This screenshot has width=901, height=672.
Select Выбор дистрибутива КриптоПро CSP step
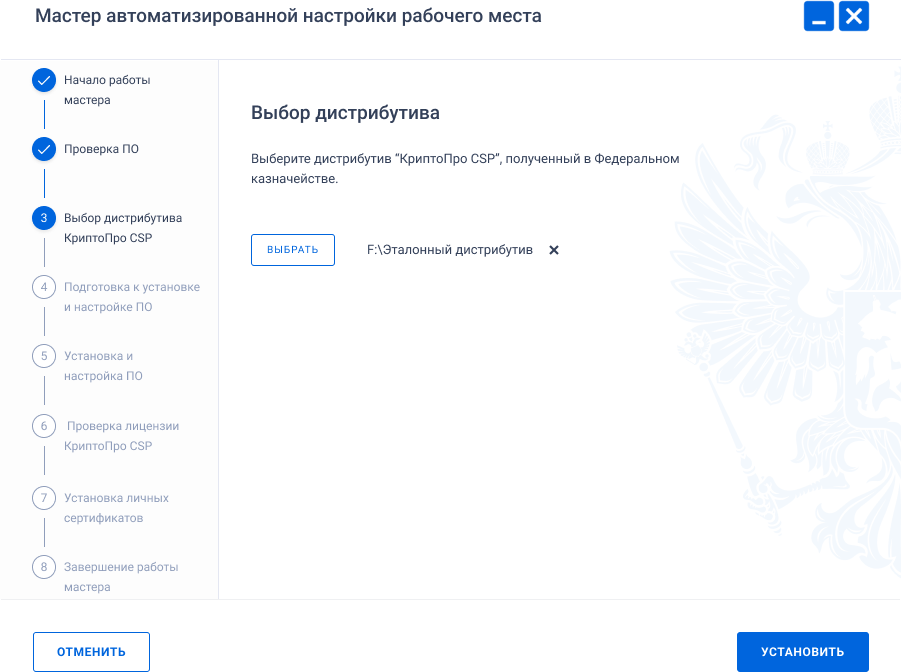(123, 228)
